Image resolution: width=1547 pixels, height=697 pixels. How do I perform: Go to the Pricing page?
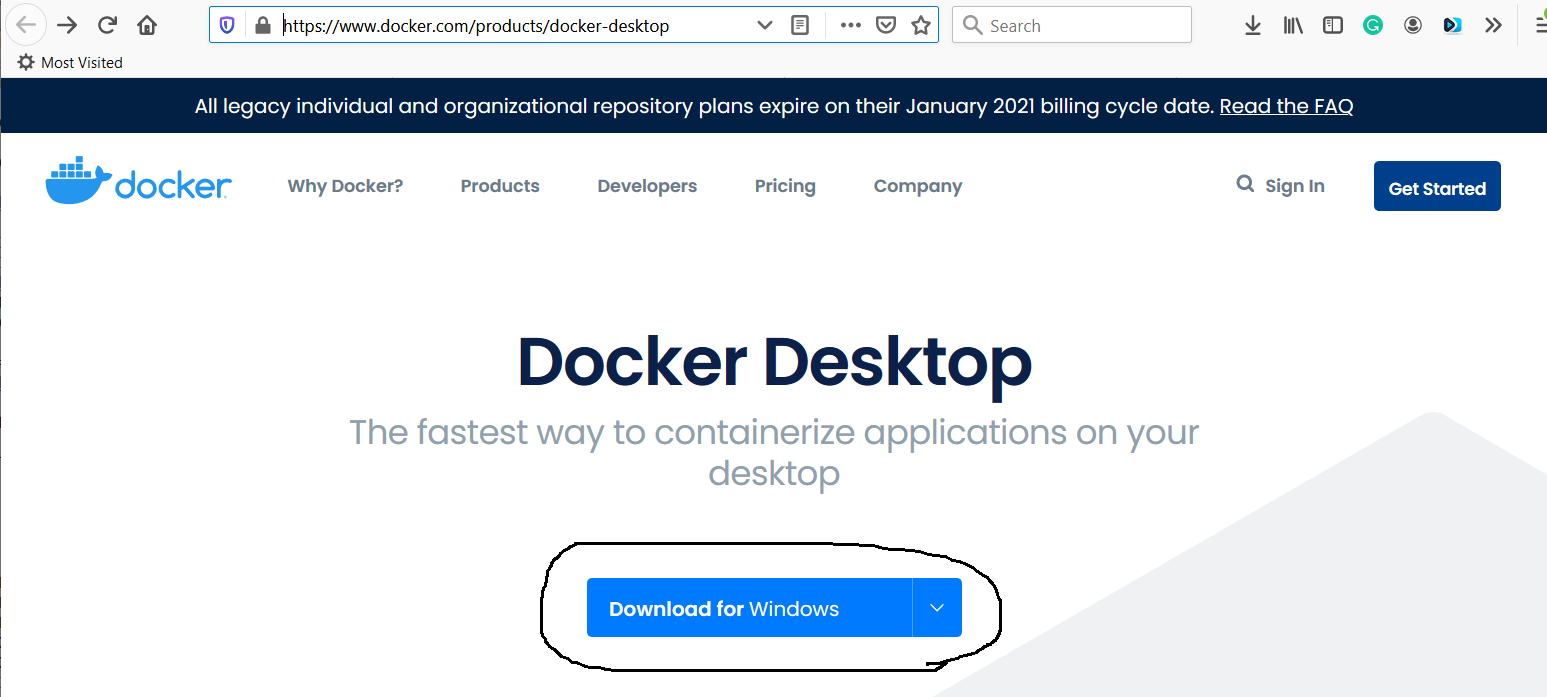[x=785, y=186]
